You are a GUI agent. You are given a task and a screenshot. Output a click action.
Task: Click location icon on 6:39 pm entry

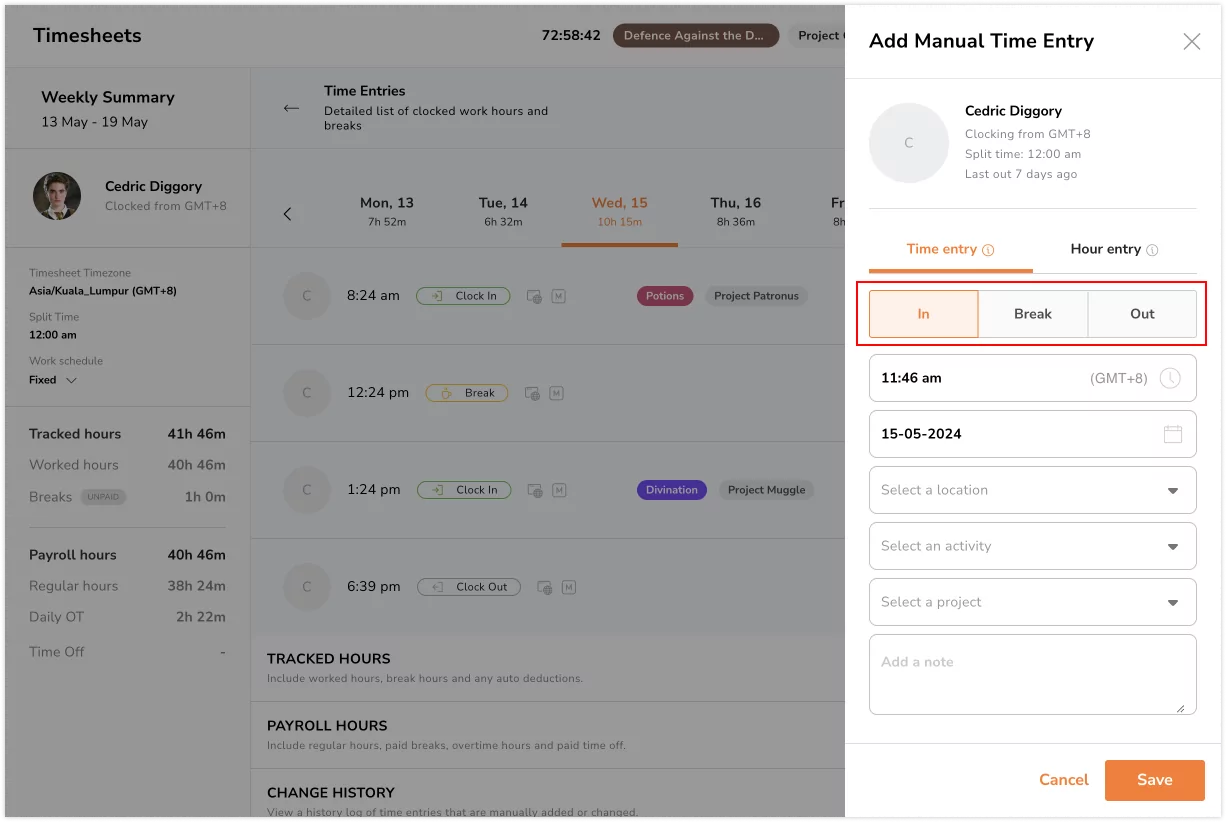pos(545,587)
